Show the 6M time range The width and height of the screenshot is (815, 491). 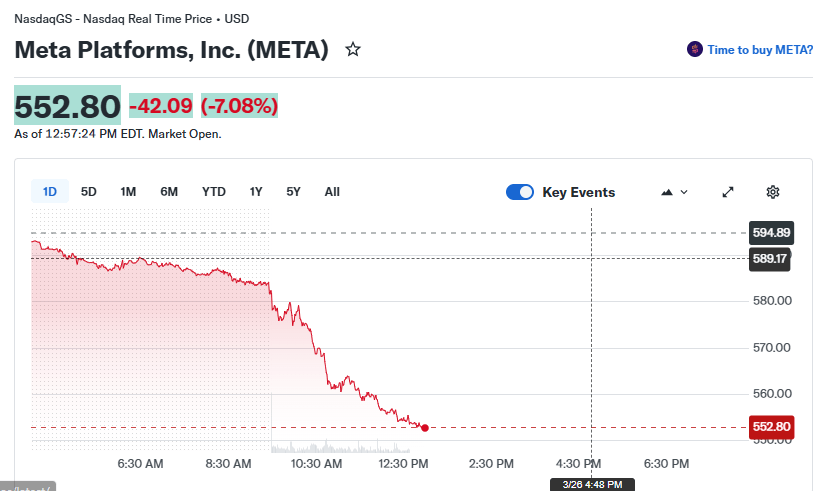click(169, 192)
